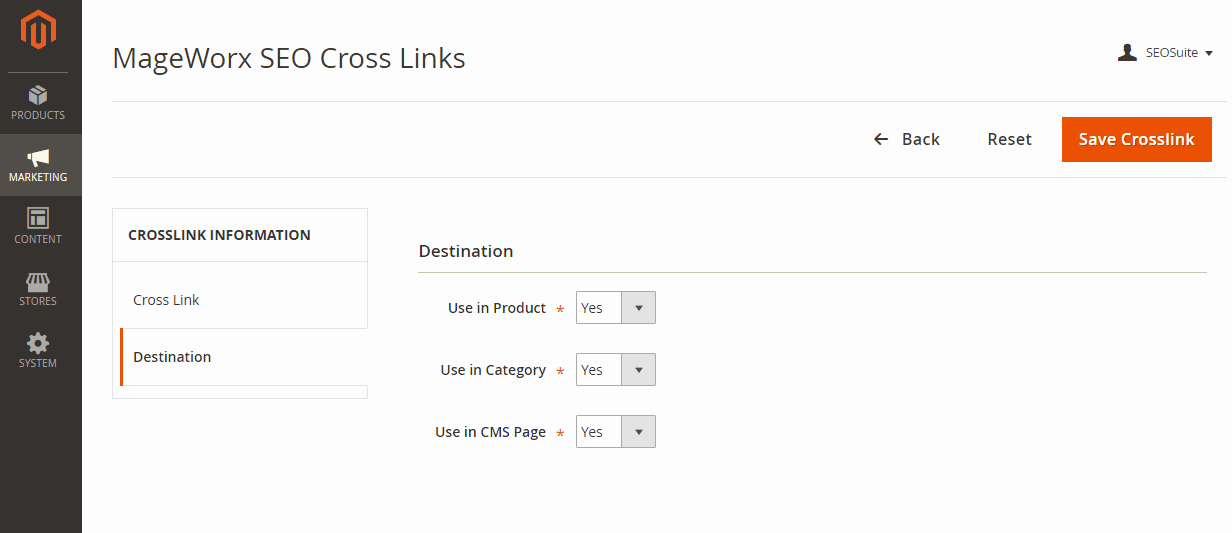Click the Use in Product label

(x=497, y=308)
